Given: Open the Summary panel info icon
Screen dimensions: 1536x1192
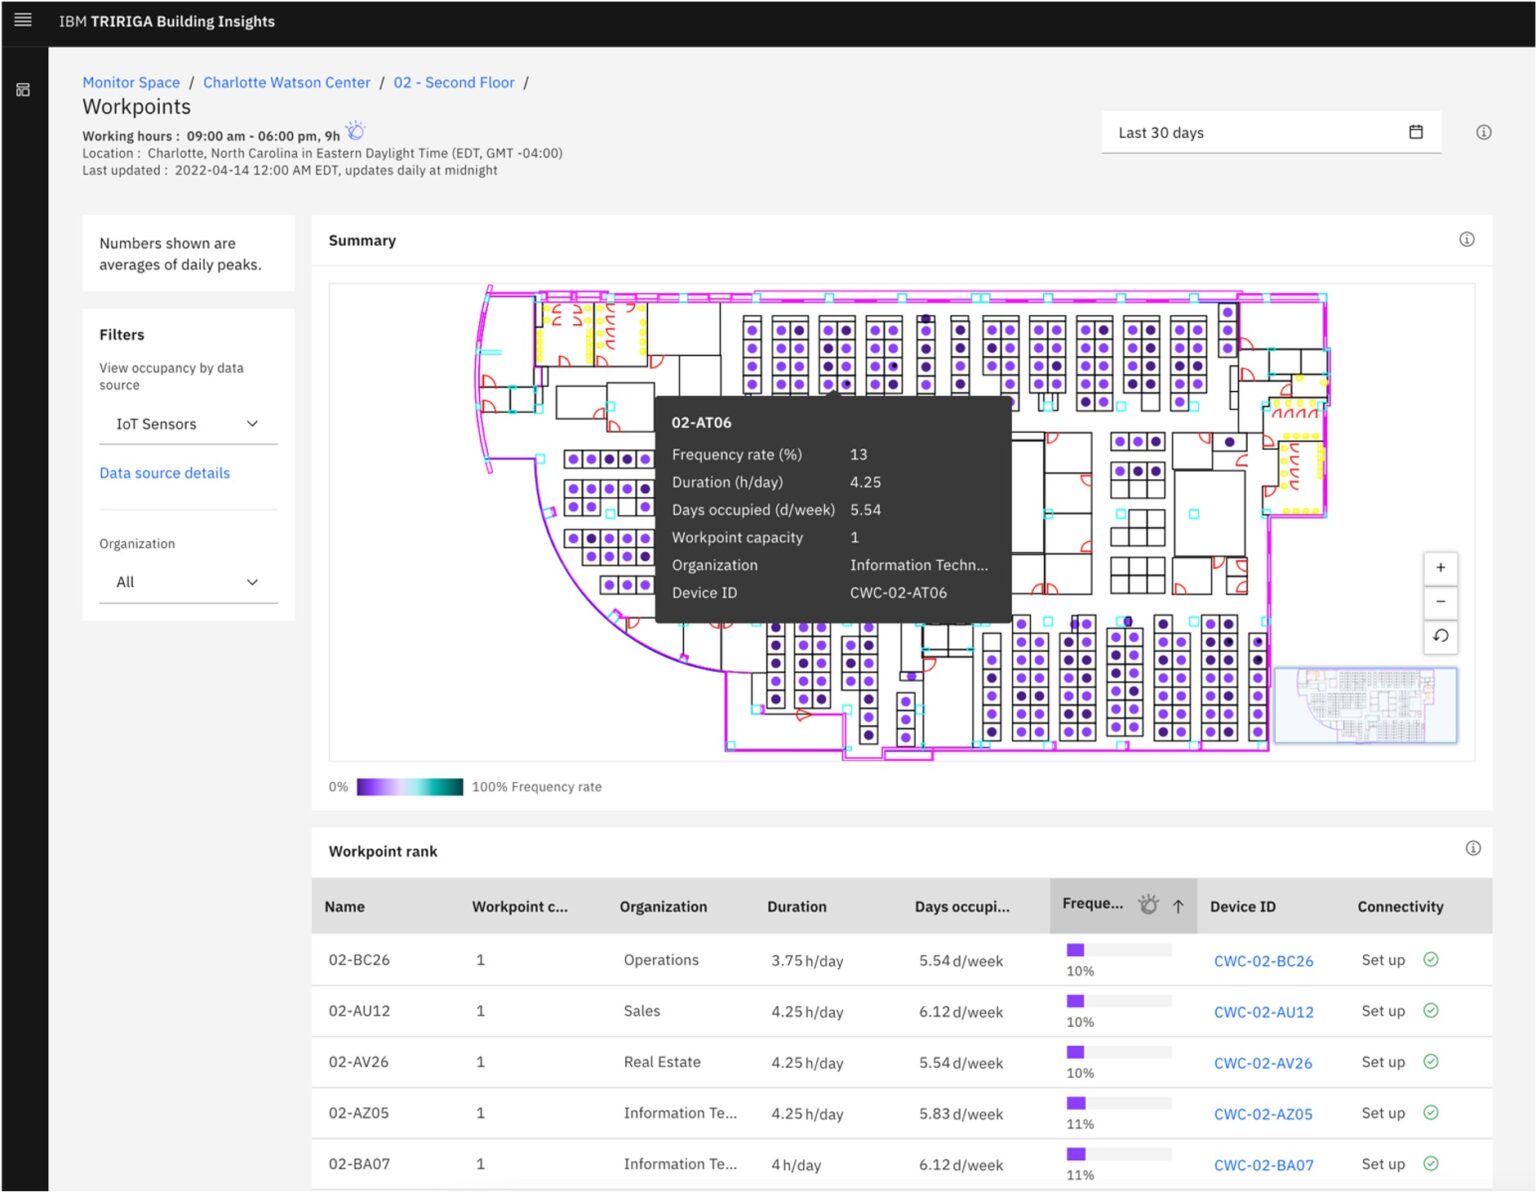Looking at the screenshot, I should (x=1466, y=239).
